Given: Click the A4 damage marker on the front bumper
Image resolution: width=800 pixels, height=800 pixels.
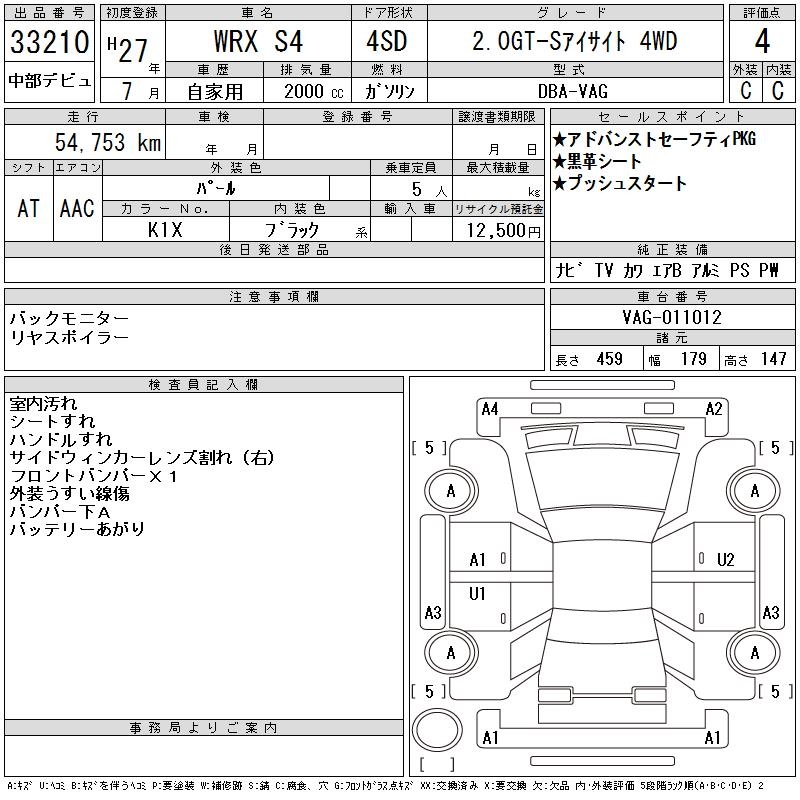Looking at the screenshot, I should click(x=490, y=409).
